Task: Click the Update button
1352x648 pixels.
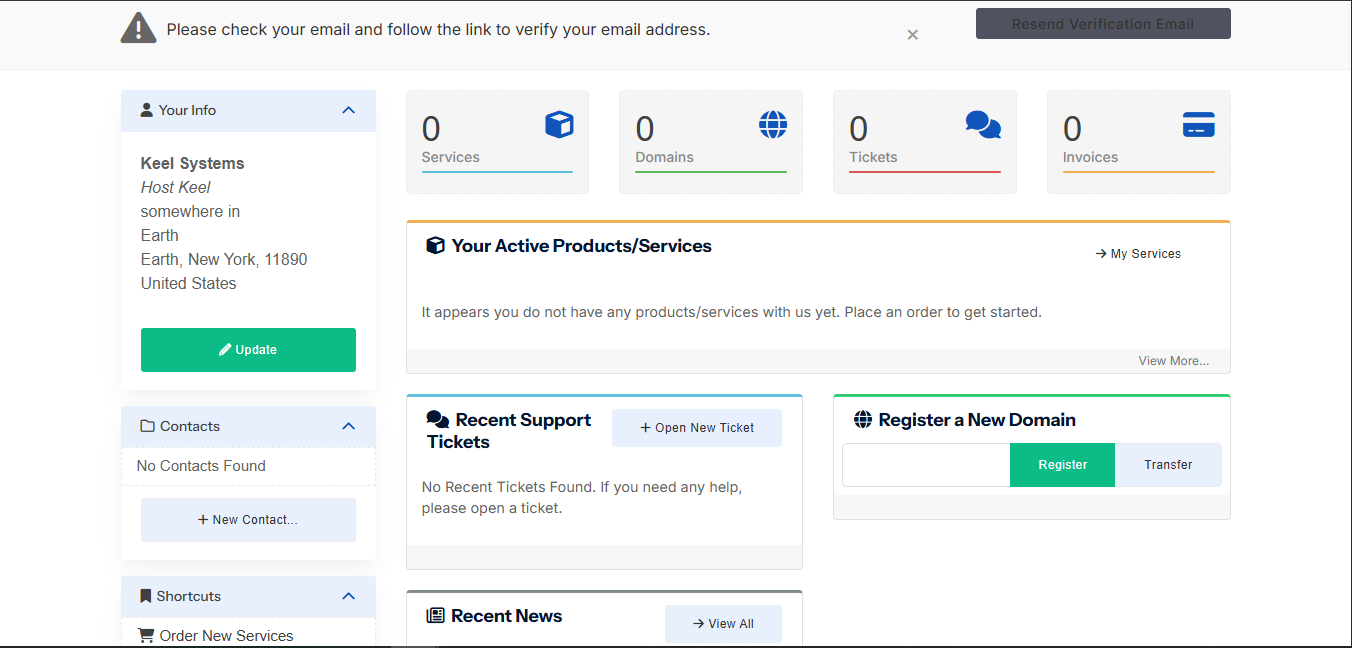Action: (x=248, y=350)
